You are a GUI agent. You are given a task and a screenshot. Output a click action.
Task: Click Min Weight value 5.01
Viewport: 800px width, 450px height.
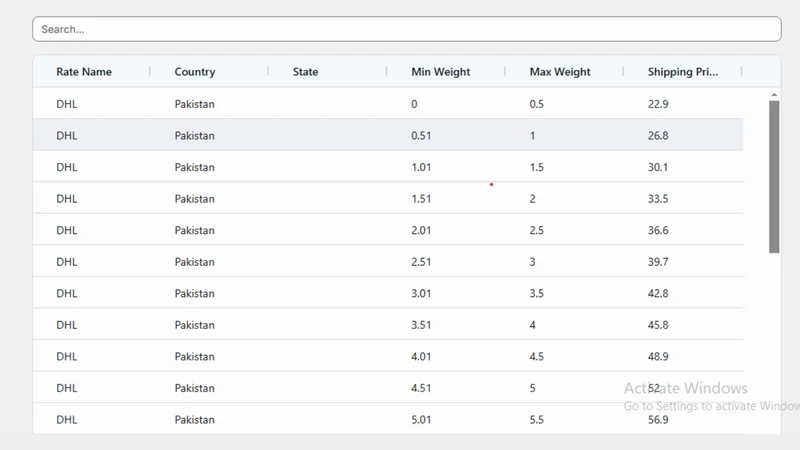pyautogui.click(x=421, y=420)
